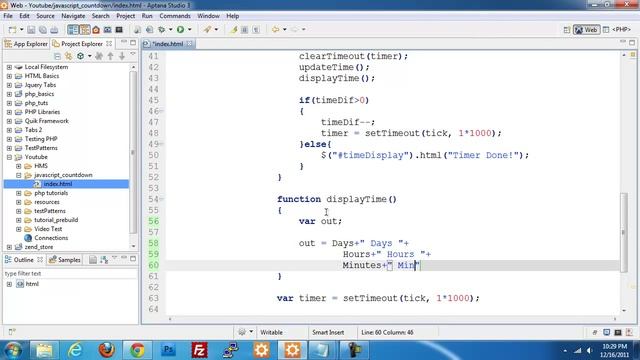Select the zend_store project
Image resolution: width=640 pixels, height=360 pixels.
pyautogui.click(x=39, y=247)
